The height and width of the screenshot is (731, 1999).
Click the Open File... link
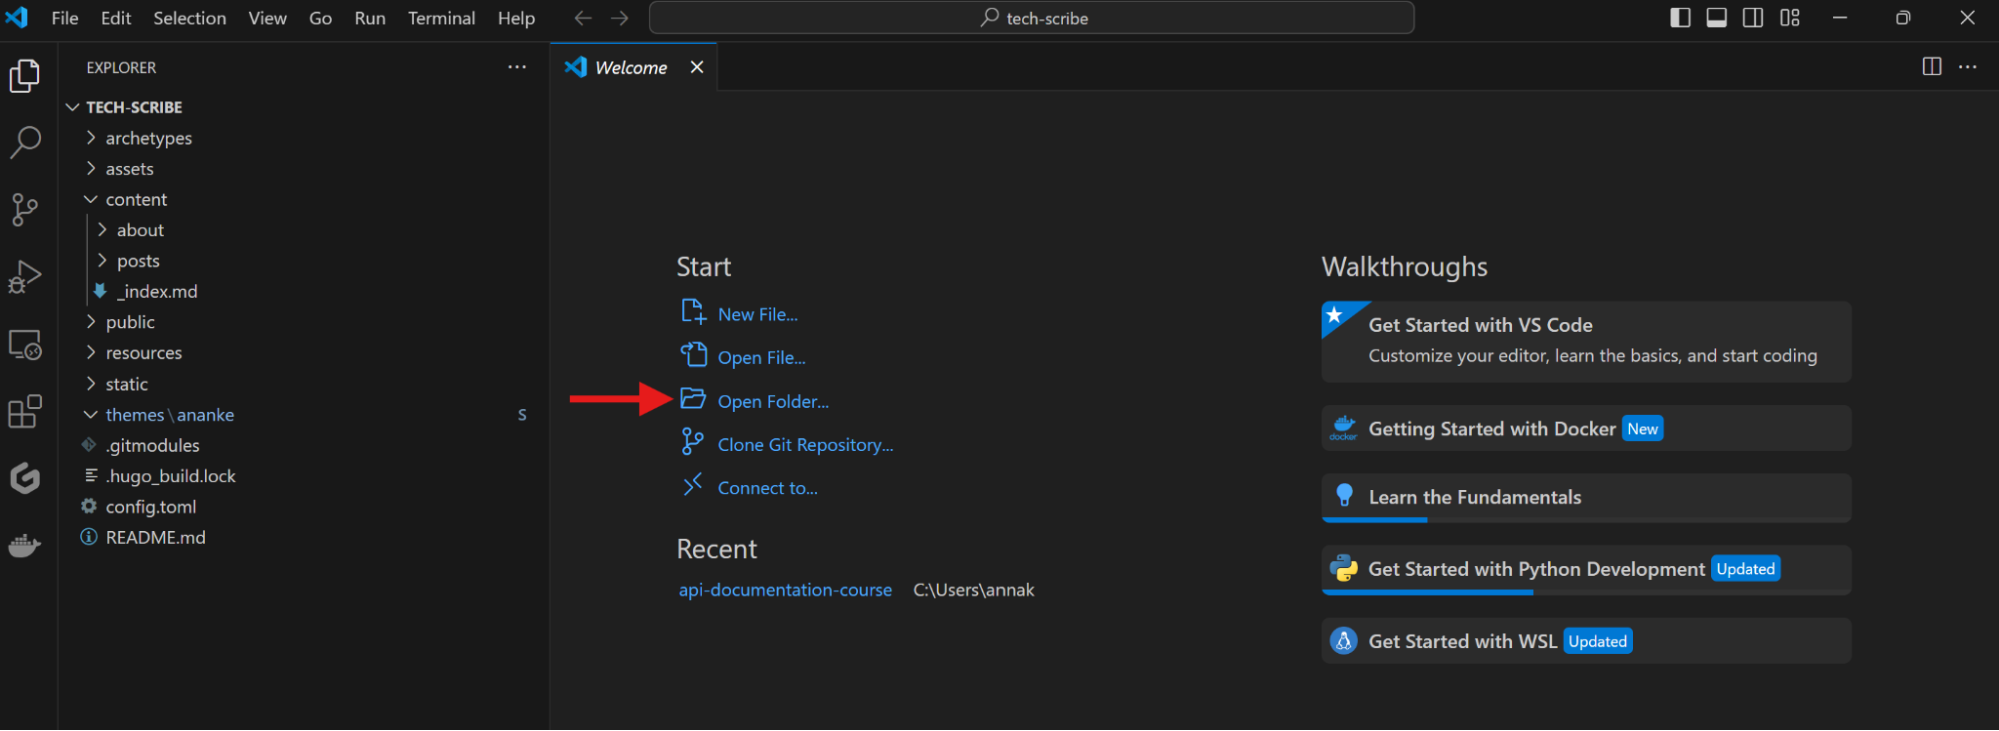point(762,357)
